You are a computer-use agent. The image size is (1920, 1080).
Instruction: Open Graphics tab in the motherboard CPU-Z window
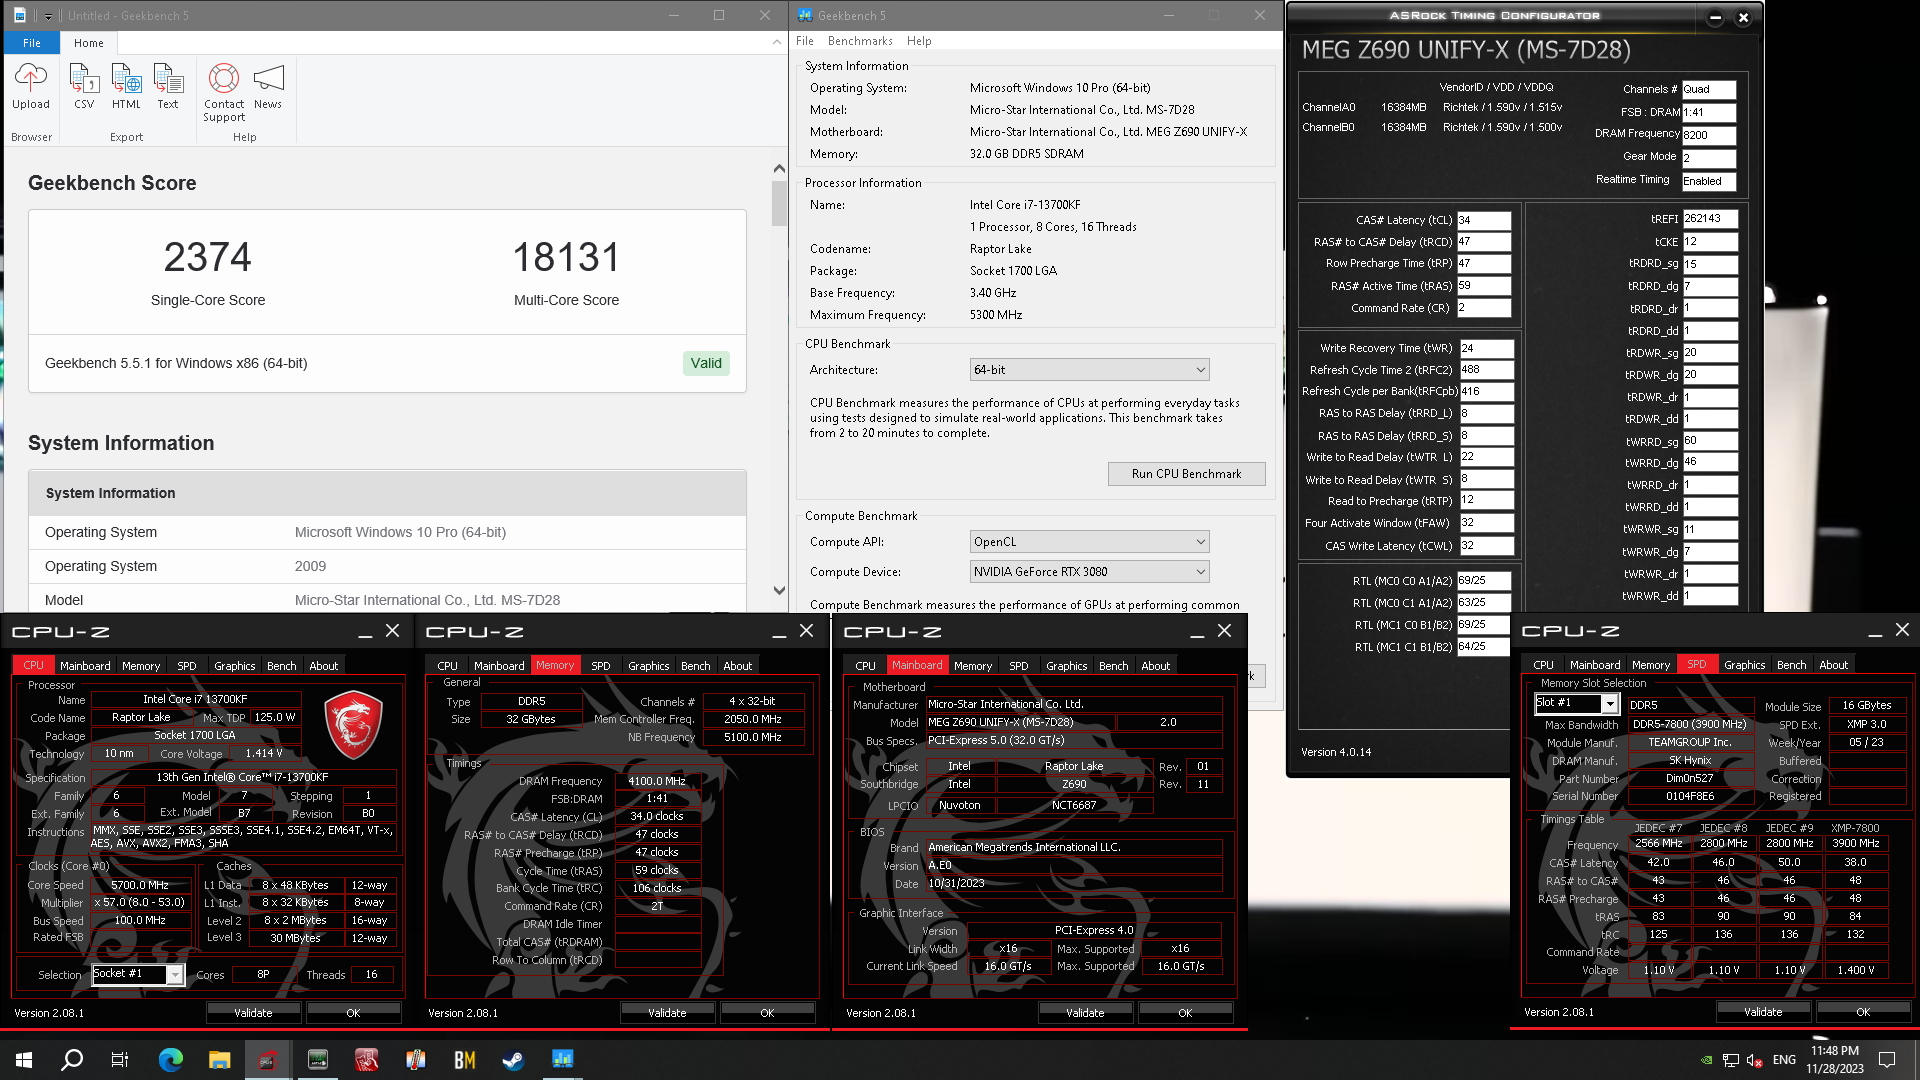coord(1067,666)
